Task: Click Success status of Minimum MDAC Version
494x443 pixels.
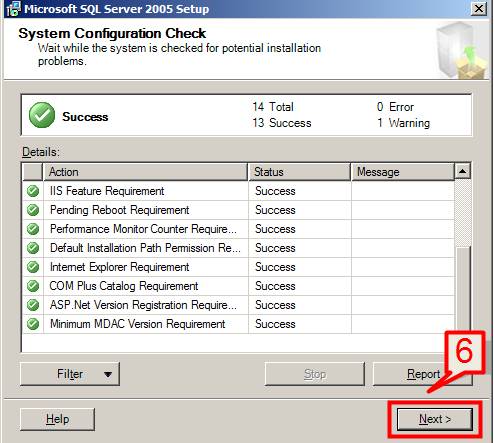Action: [x=275, y=324]
